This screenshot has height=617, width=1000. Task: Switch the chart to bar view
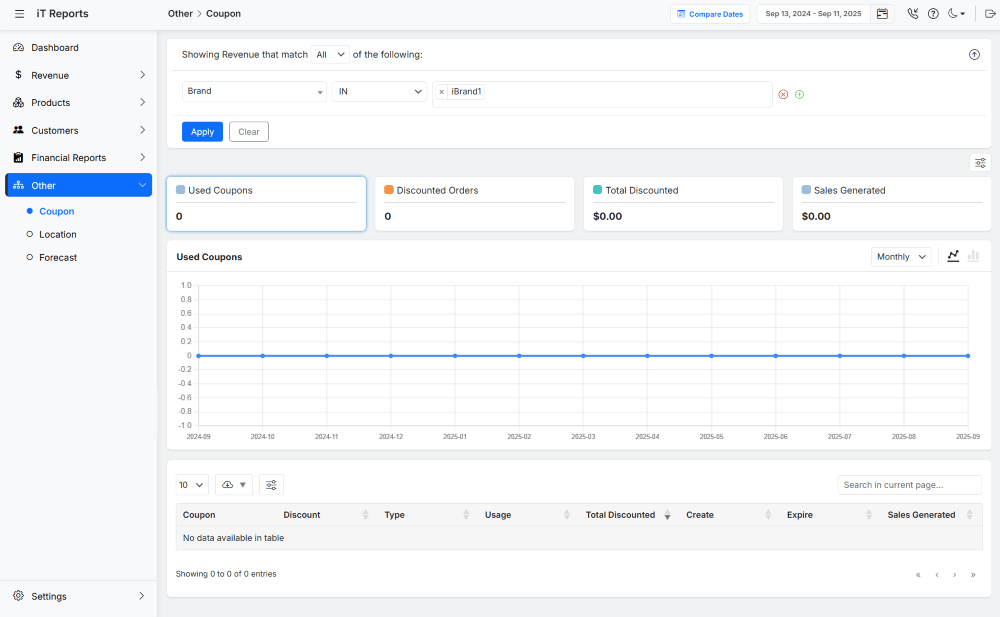(974, 256)
